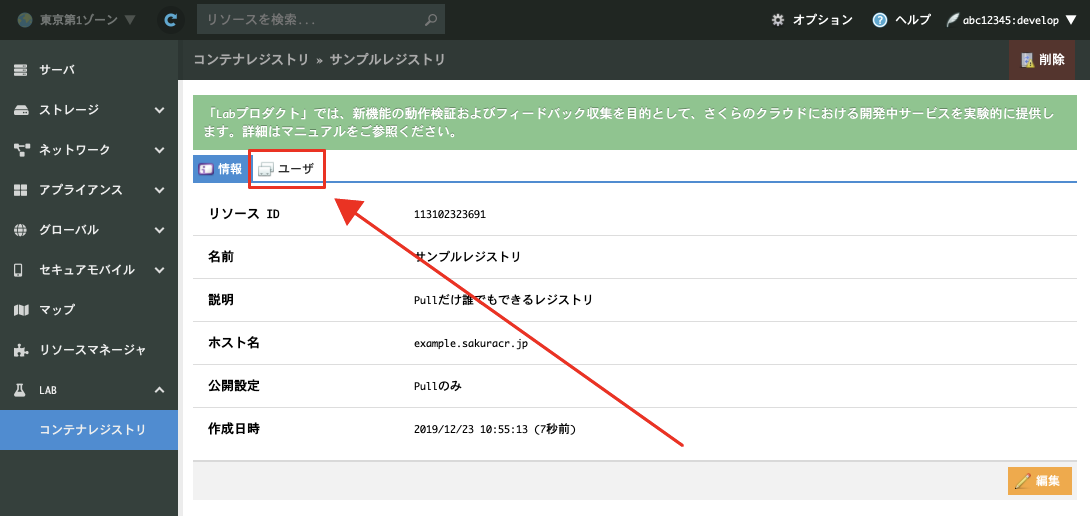The height and width of the screenshot is (516, 1090).
Task: Click the magnifier icon in search box
Action: pos(431,19)
